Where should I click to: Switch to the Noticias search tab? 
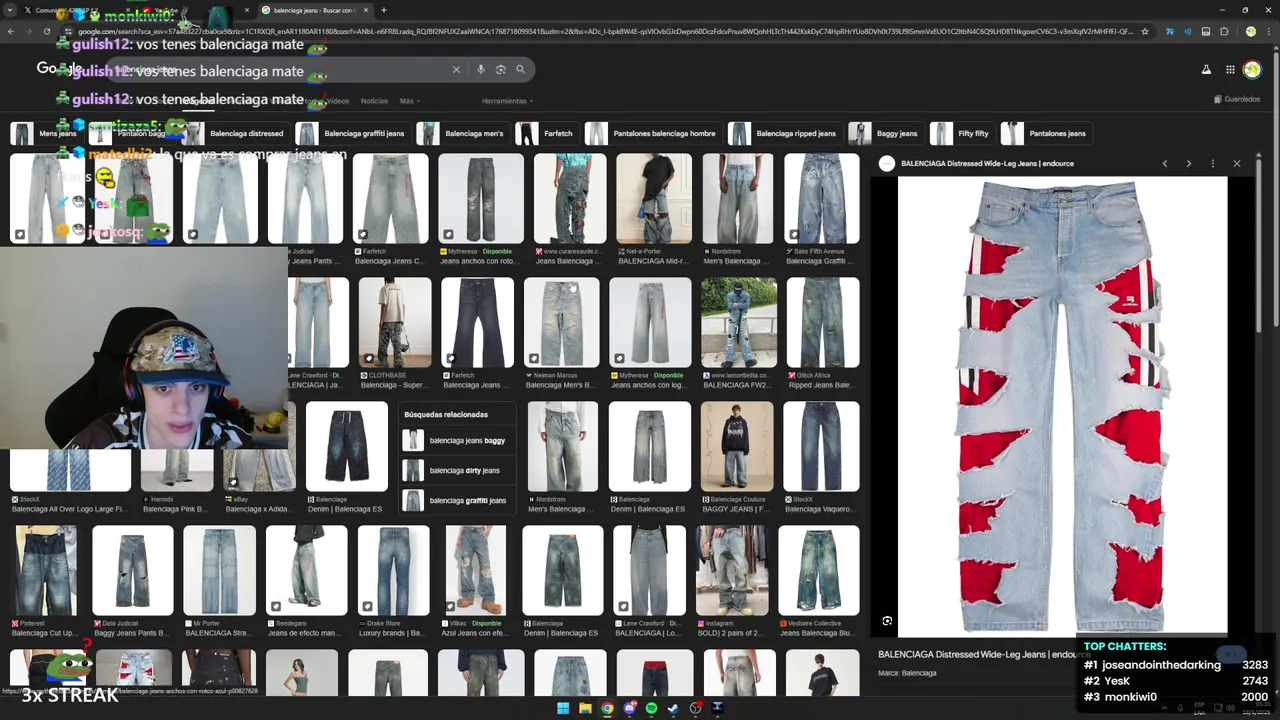click(x=374, y=101)
